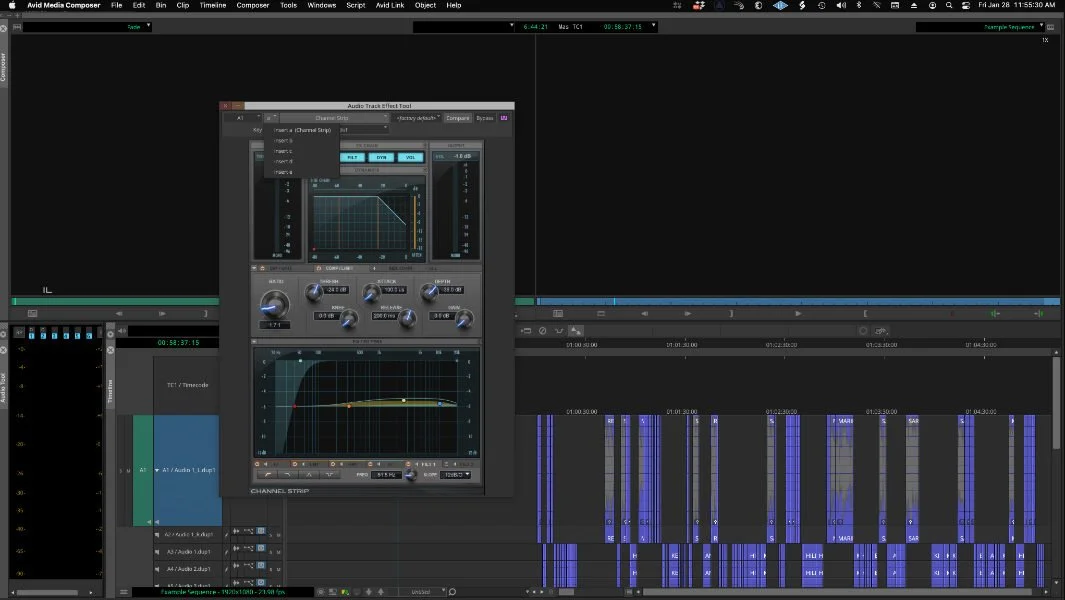Viewport: 1065px width, 600px height.
Task: Toggle the blue highlighted button on track A2
Action: [261, 531]
